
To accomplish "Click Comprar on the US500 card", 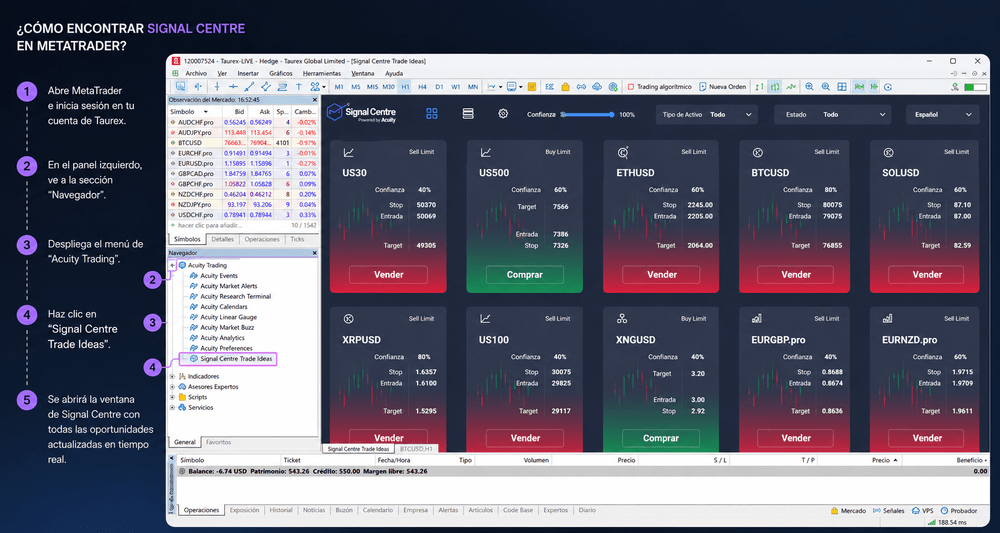I will click(x=525, y=275).
